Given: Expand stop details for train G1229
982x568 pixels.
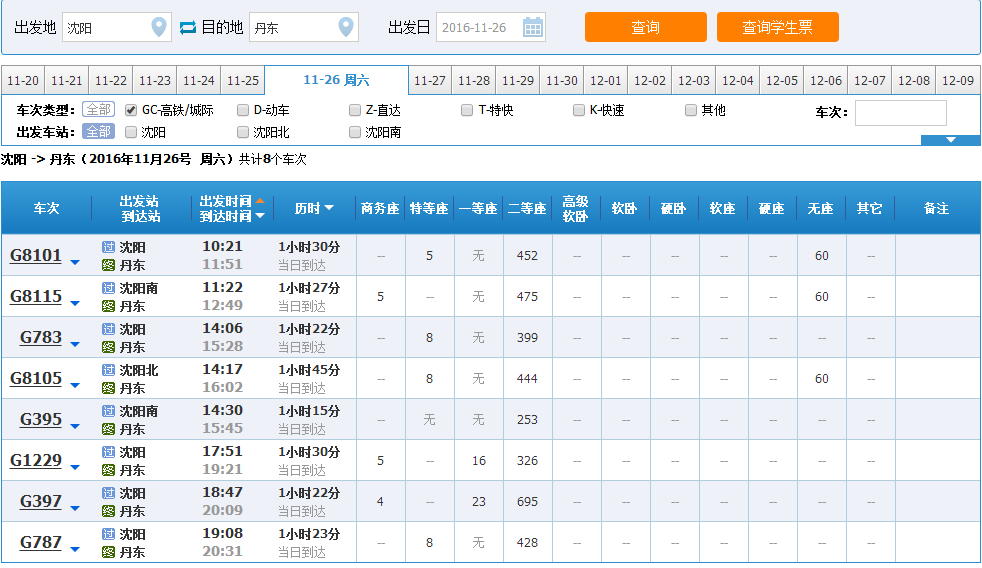Looking at the screenshot, I should pyautogui.click(x=75, y=467).
